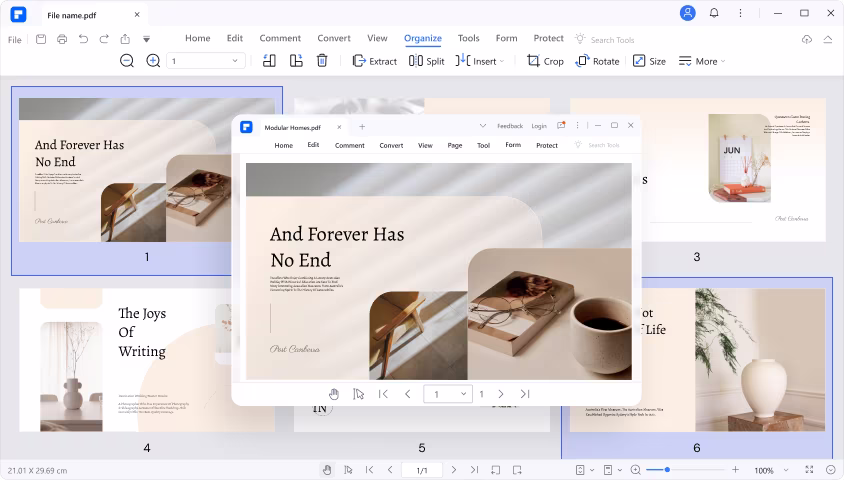Select the hand tool in floating window

click(334, 394)
